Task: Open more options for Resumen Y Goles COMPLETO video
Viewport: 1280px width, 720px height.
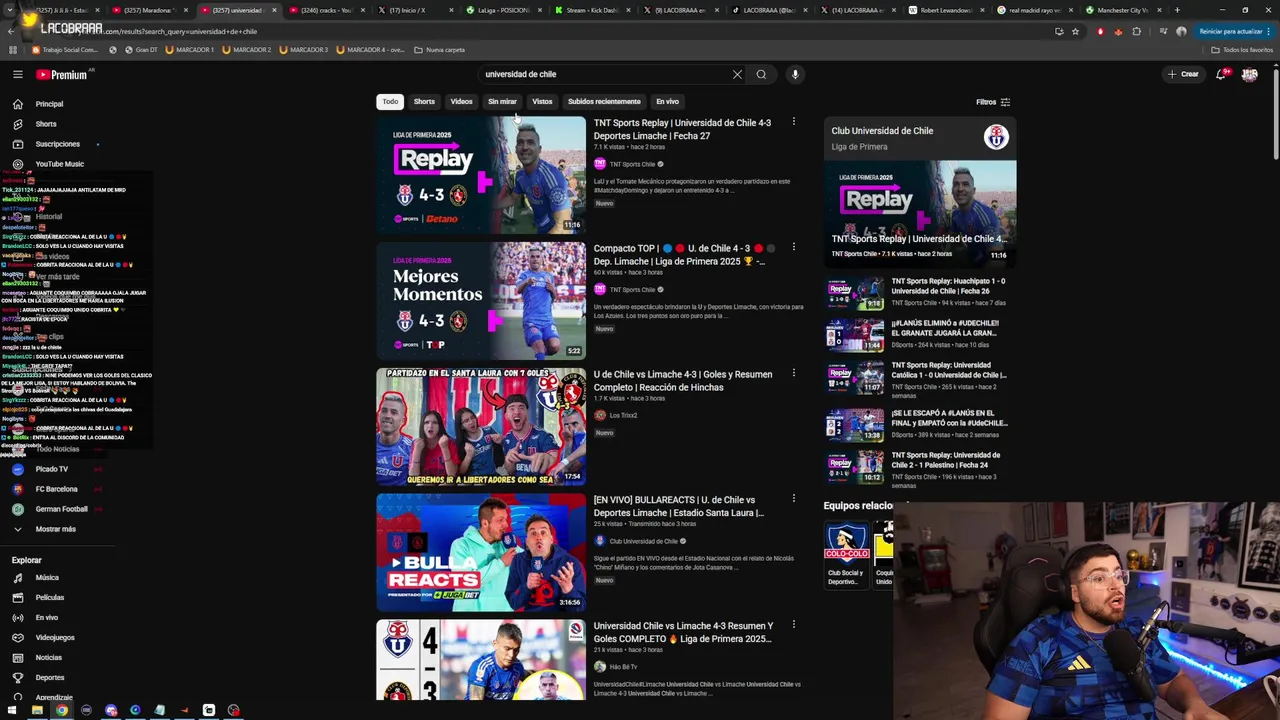Action: tap(794, 624)
